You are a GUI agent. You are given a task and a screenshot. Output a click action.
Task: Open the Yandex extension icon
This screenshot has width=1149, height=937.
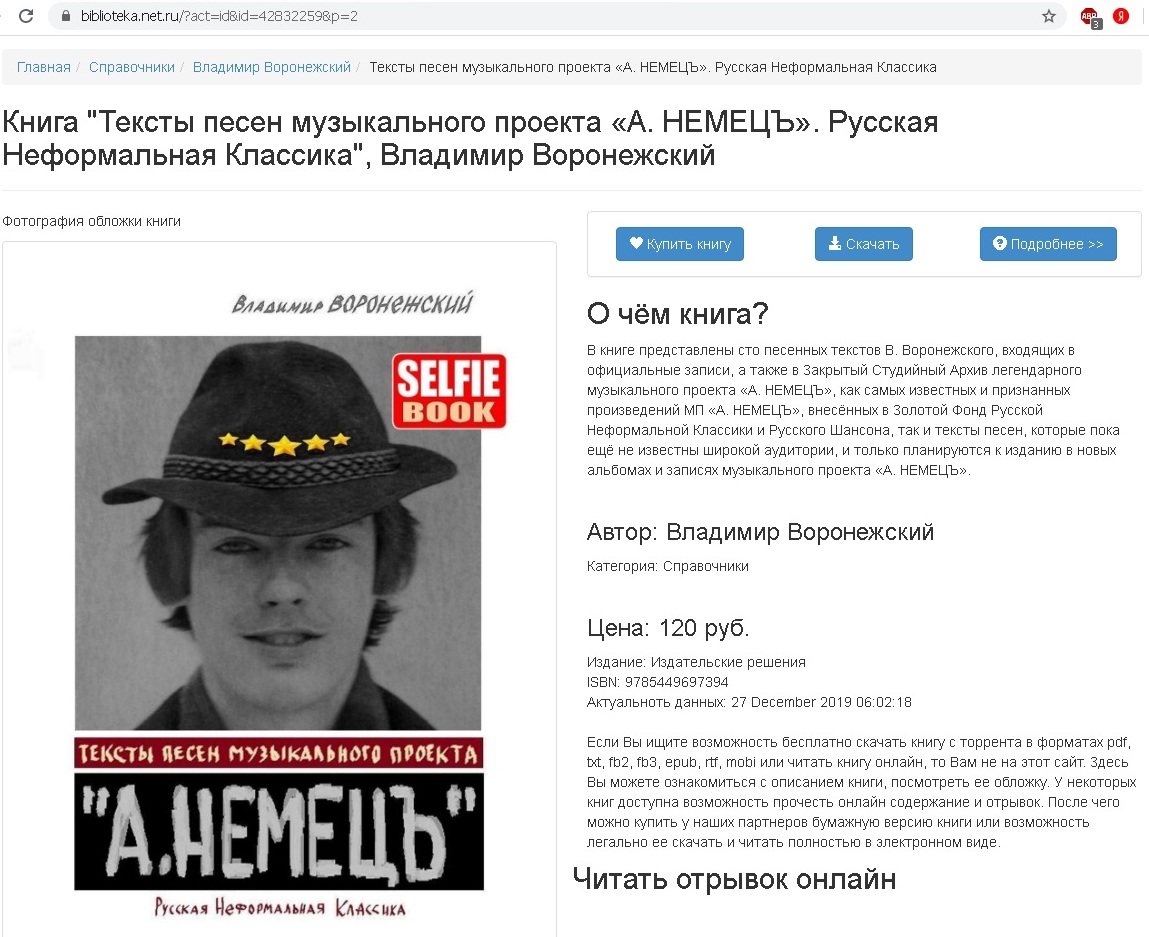click(x=1121, y=15)
